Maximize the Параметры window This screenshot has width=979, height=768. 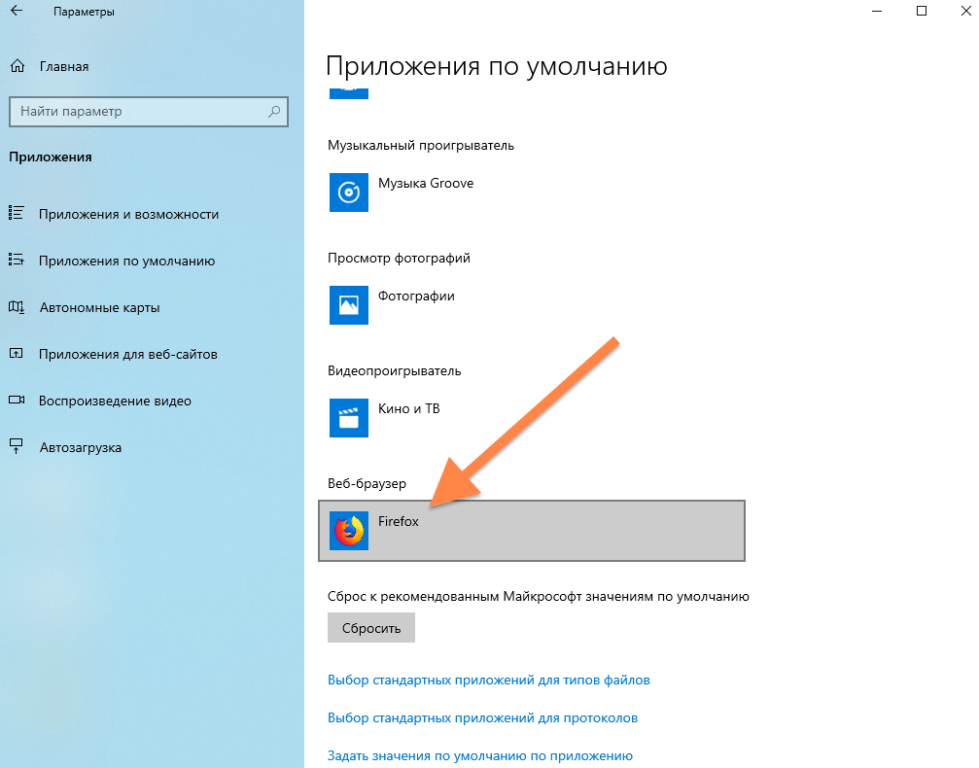click(922, 11)
